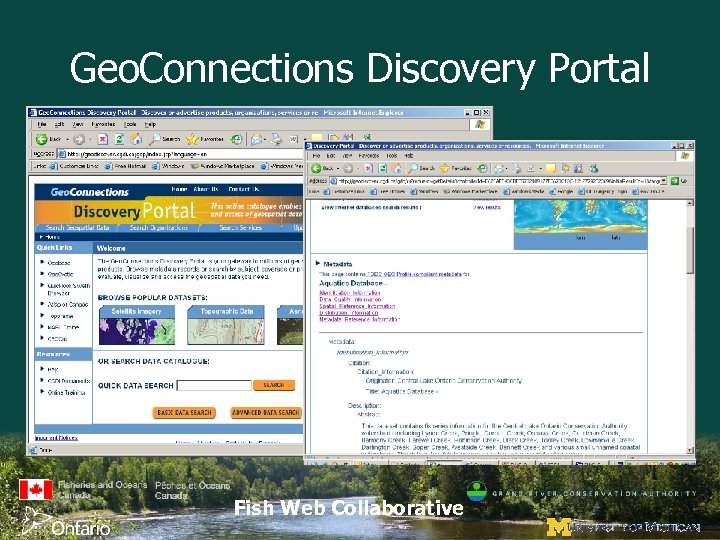Click Refresh icon in left GeoConnections window
The height and width of the screenshot is (540, 720).
[x=119, y=139]
